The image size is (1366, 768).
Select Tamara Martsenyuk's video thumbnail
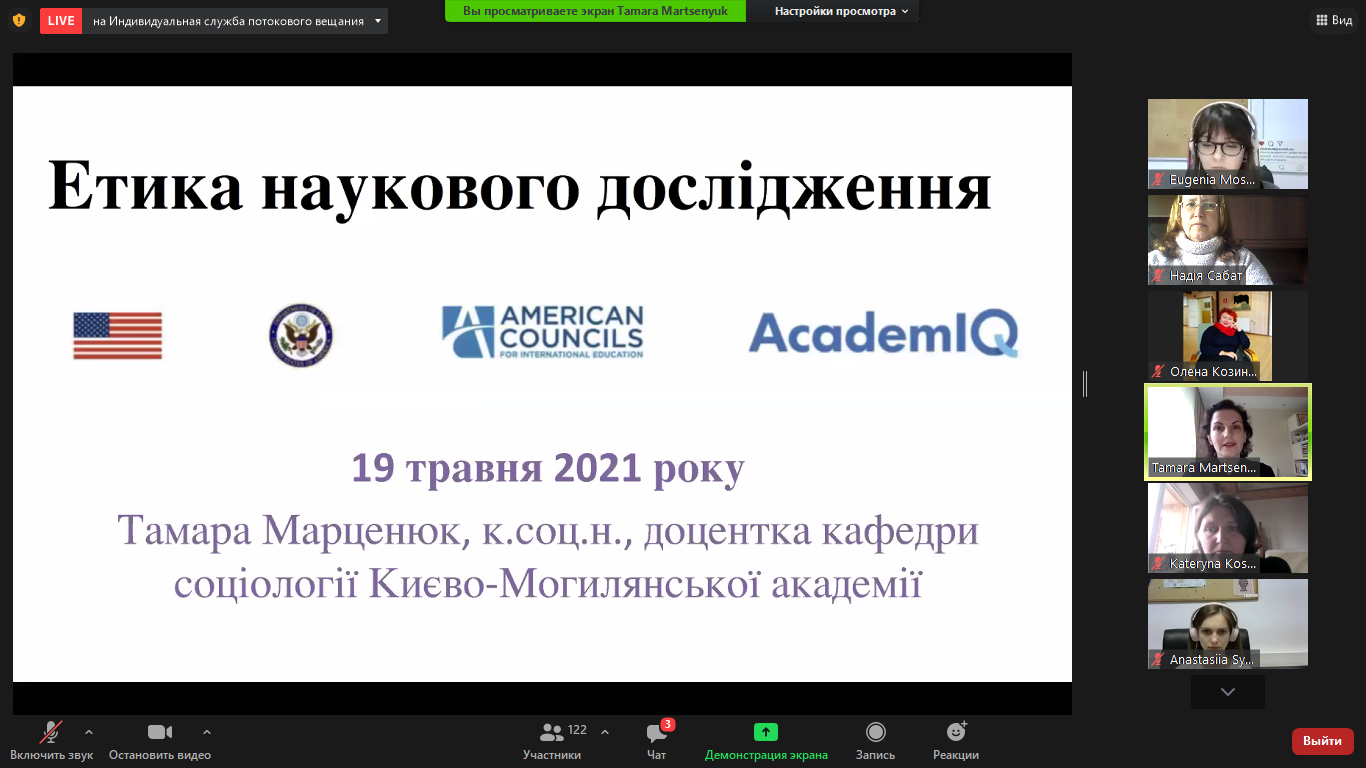(x=1227, y=432)
